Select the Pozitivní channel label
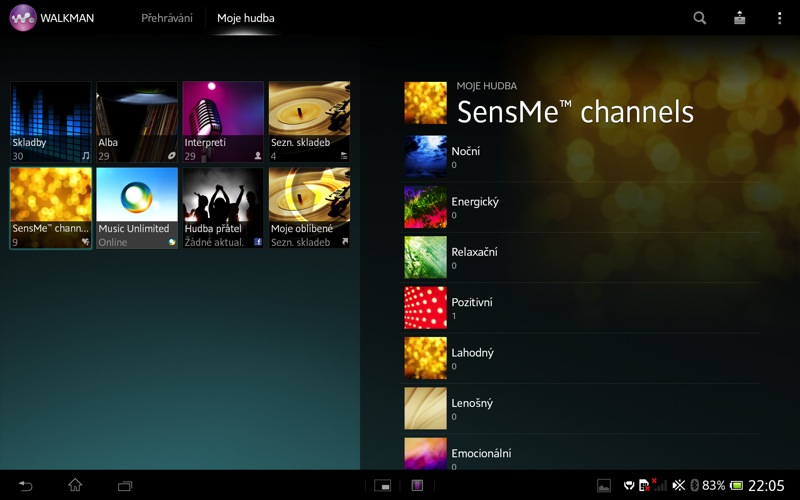 472,302
